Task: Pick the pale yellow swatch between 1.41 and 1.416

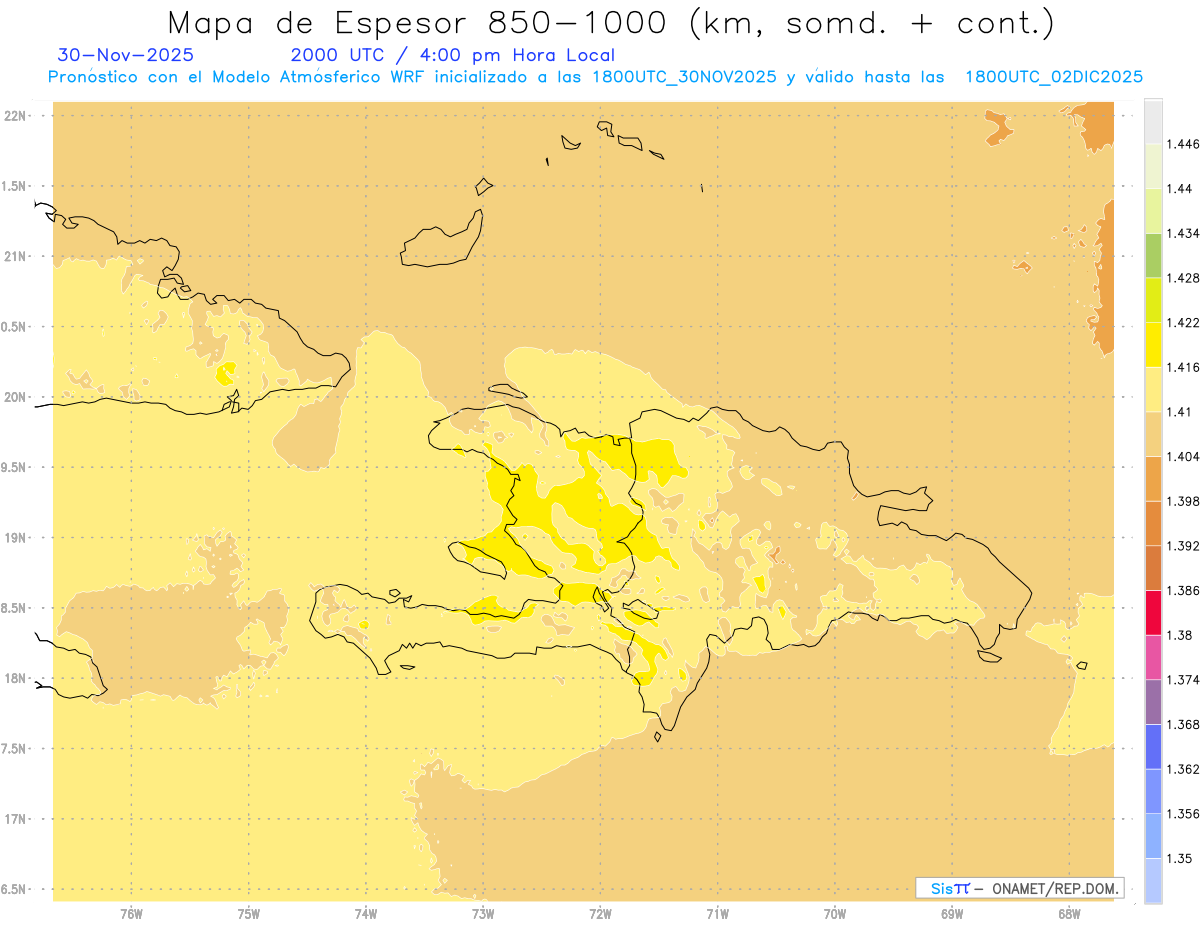Action: 1153,389
